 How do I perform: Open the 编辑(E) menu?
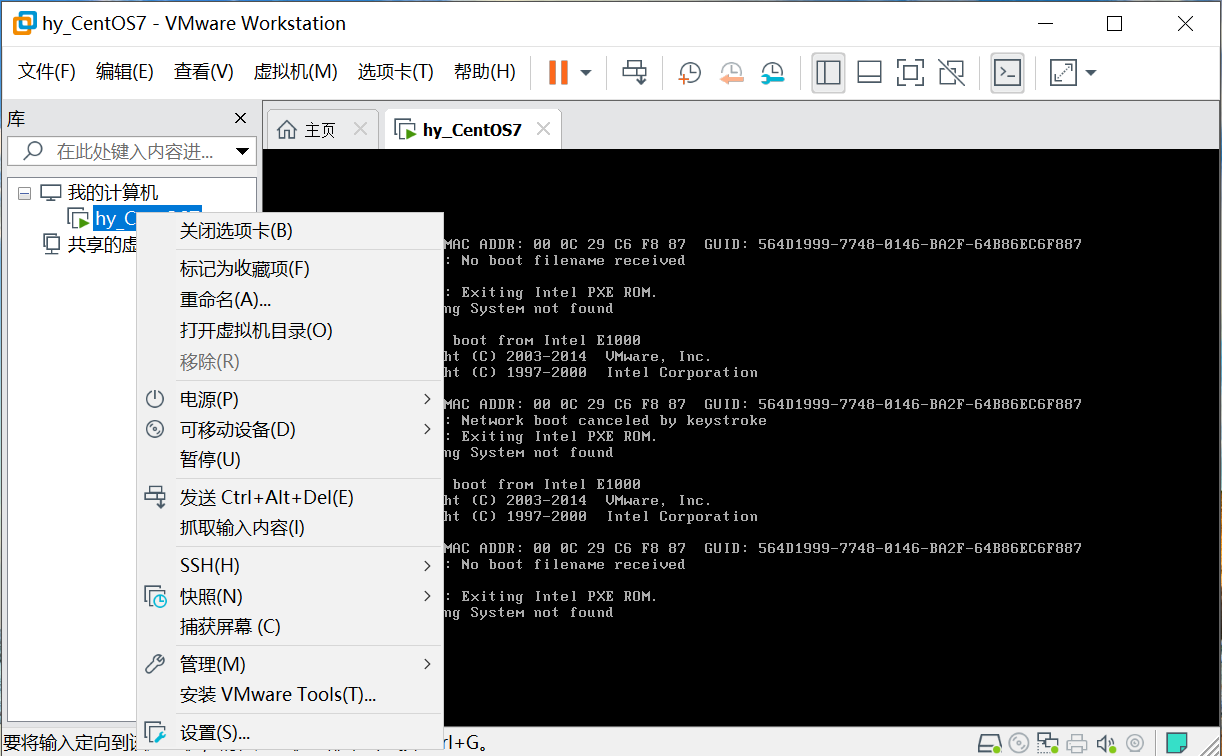[x=125, y=72]
